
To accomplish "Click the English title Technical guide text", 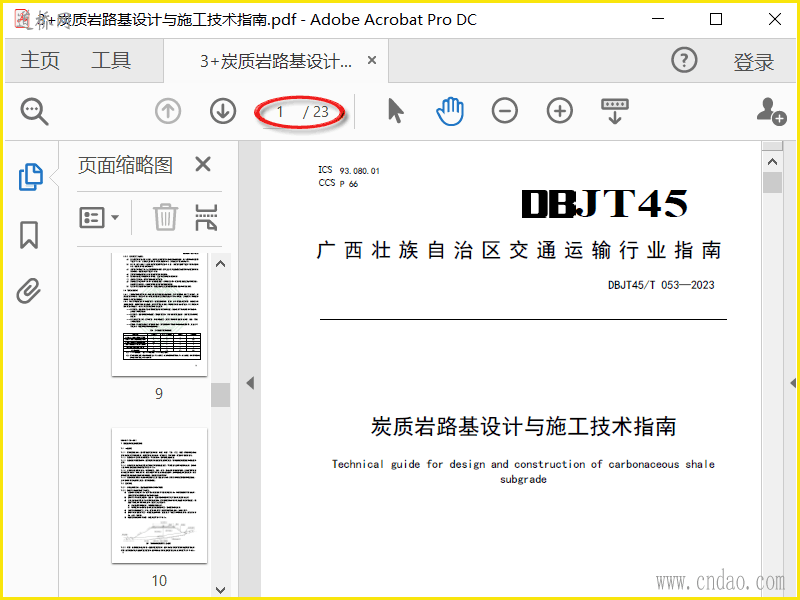I will click(523, 471).
